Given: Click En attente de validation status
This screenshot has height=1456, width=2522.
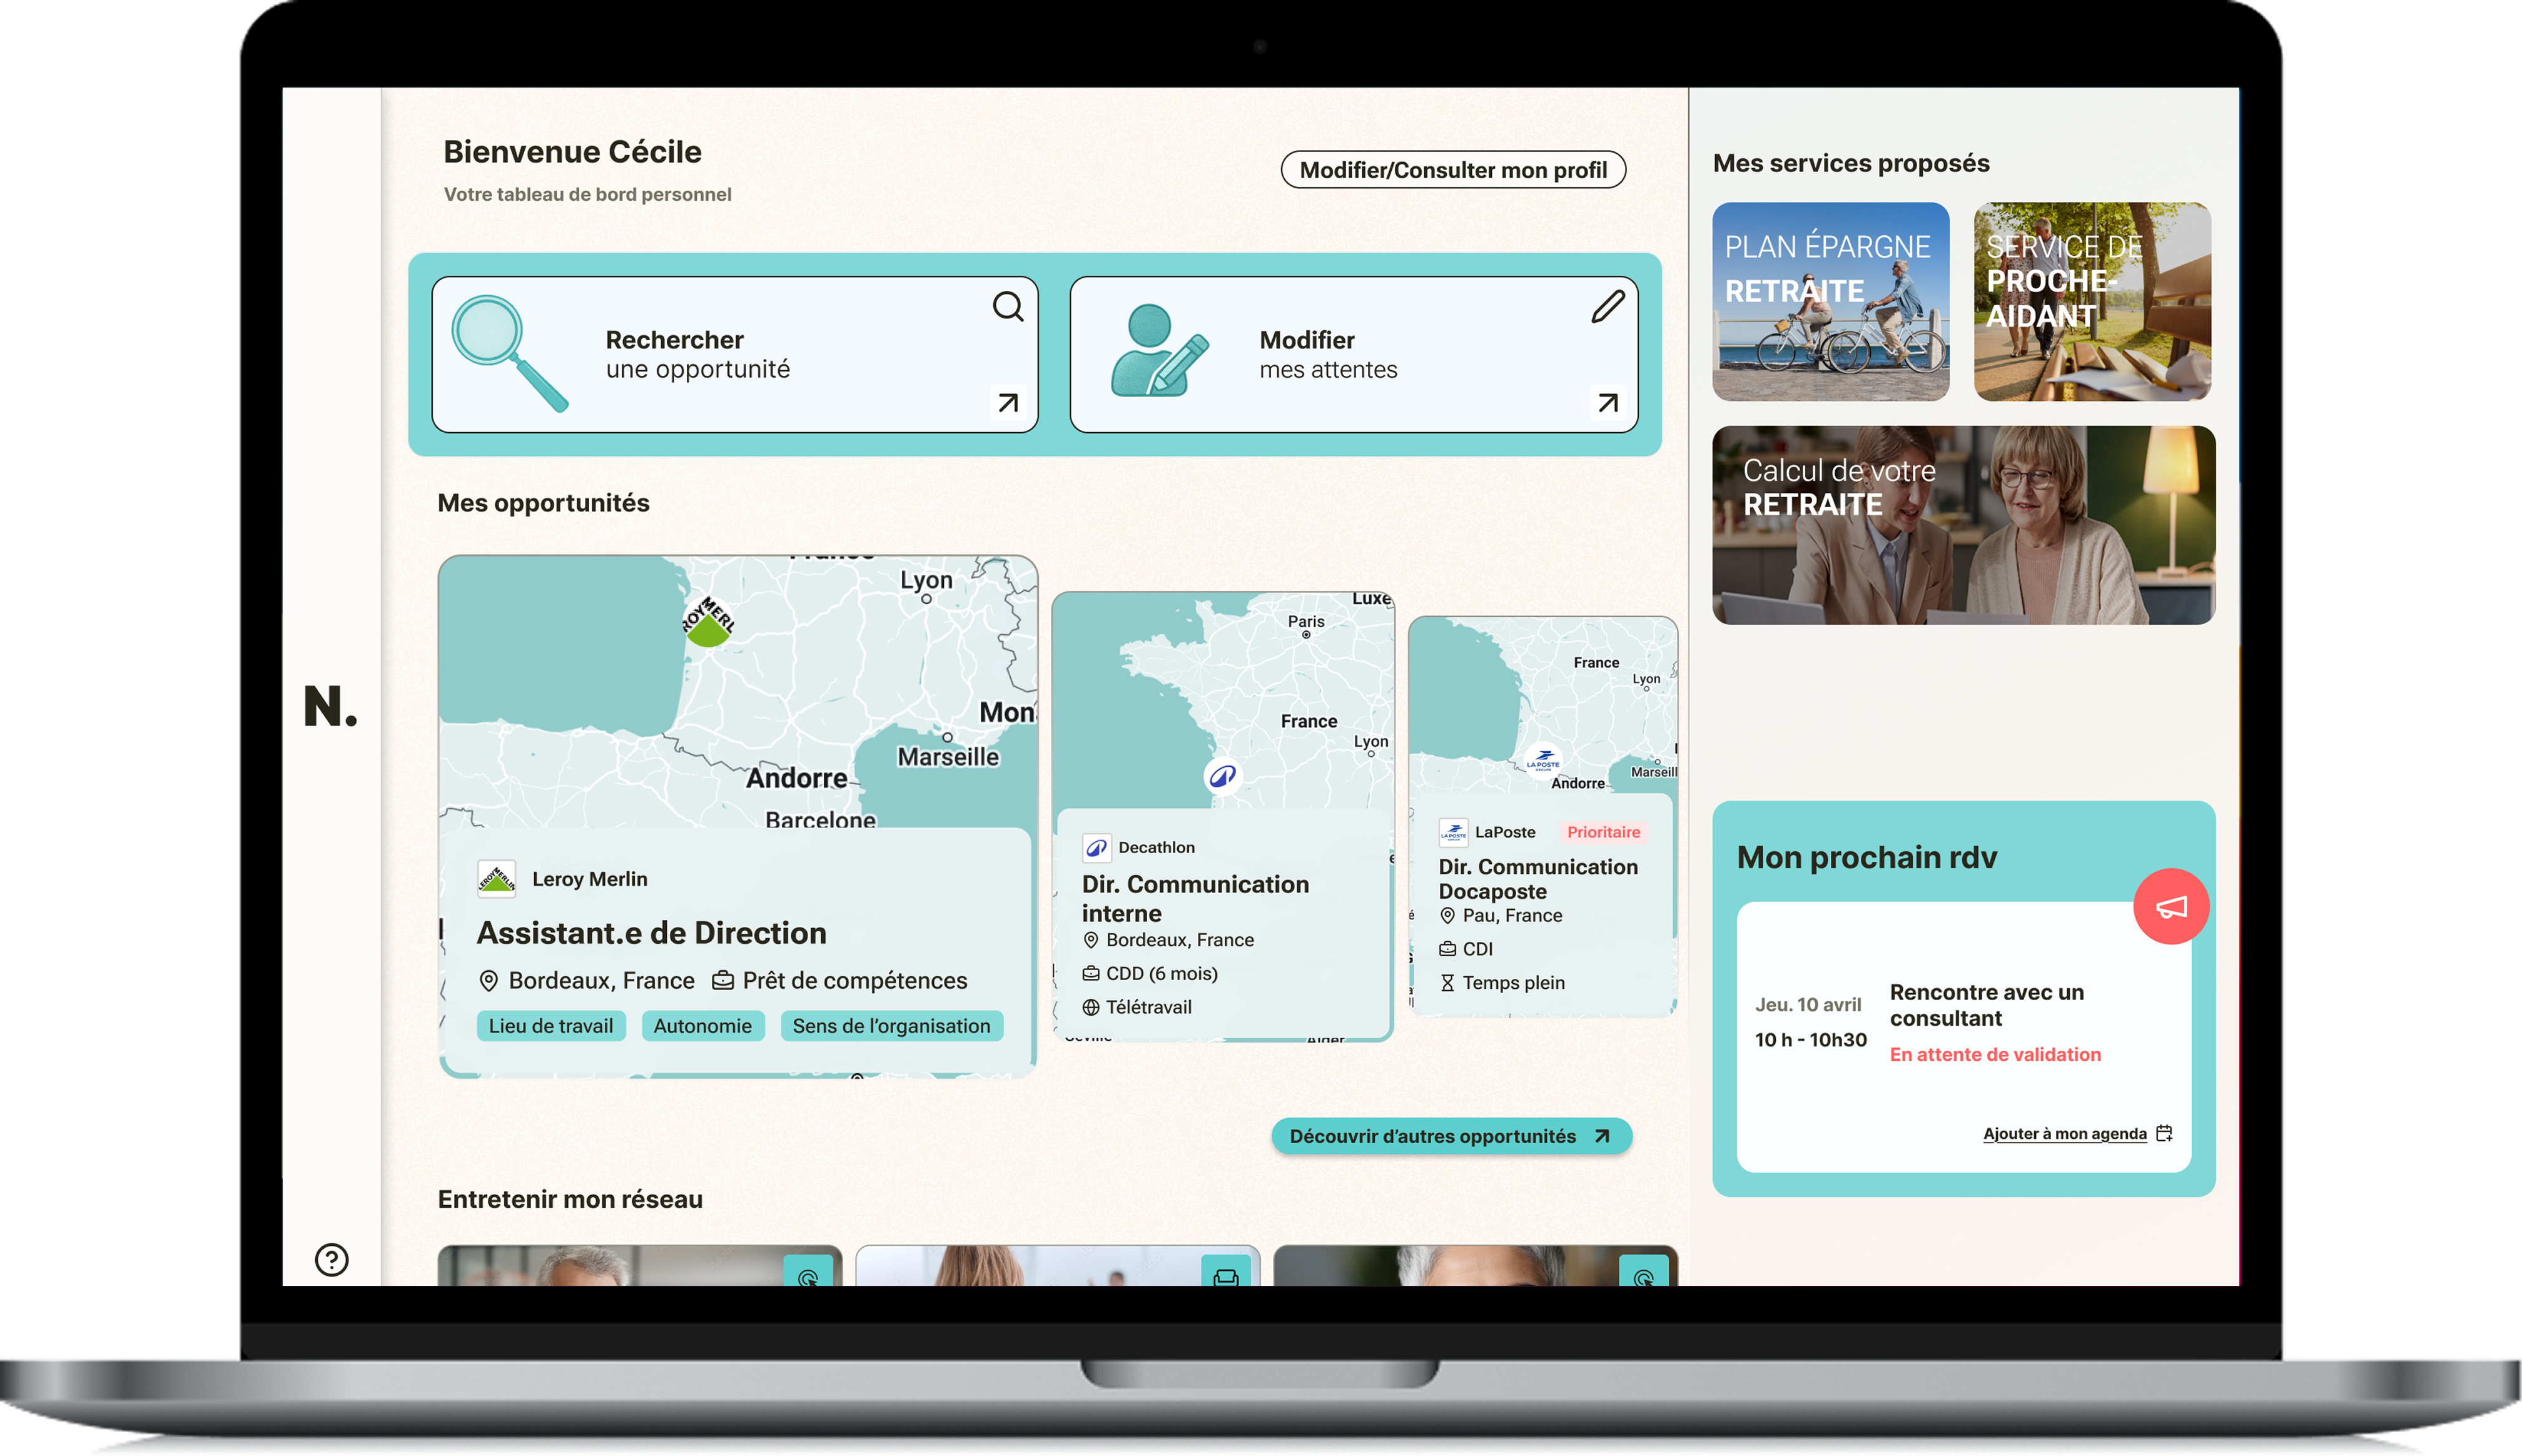Looking at the screenshot, I should pyautogui.click(x=1995, y=1054).
